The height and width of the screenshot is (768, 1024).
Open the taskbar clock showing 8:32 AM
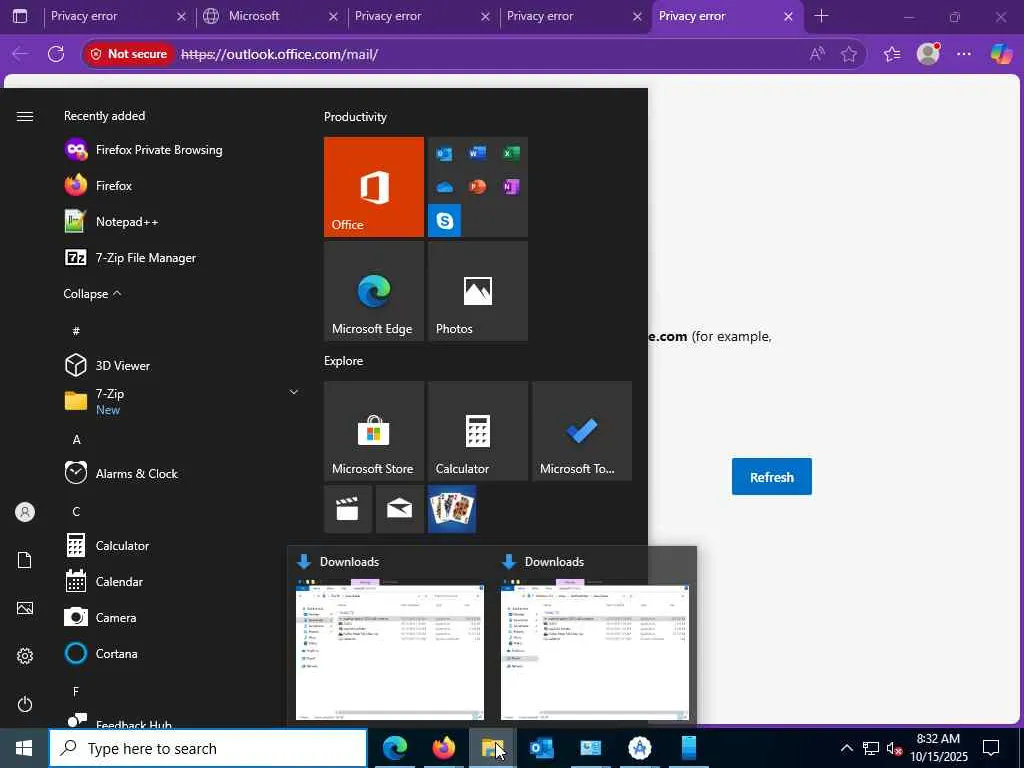coord(939,748)
